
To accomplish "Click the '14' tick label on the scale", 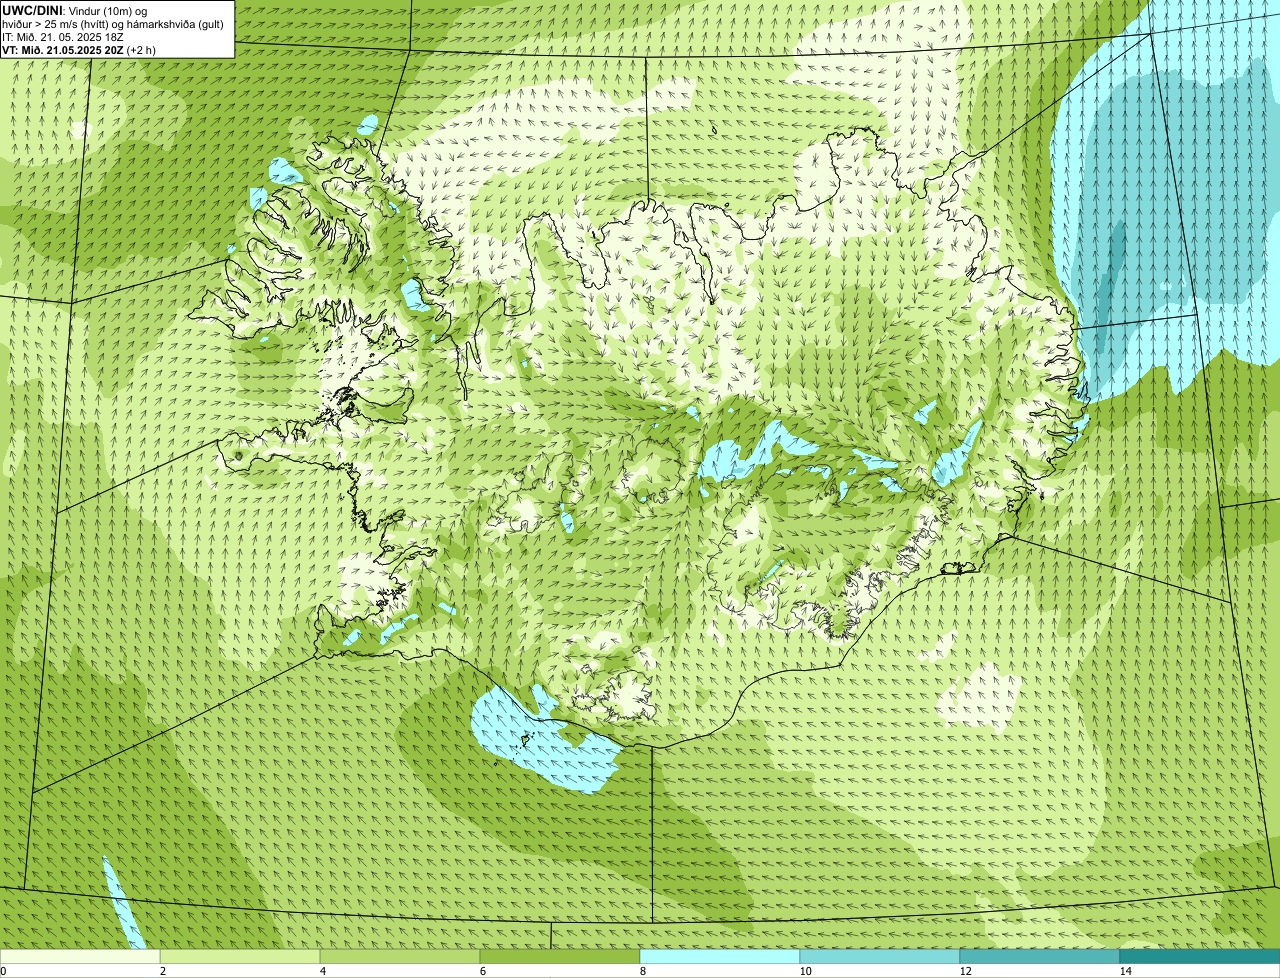I will 1125,971.
